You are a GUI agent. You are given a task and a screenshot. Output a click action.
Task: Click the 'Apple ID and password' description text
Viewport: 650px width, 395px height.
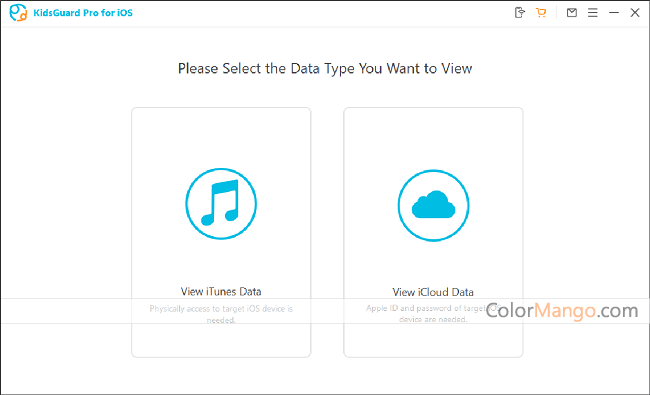coord(433,313)
